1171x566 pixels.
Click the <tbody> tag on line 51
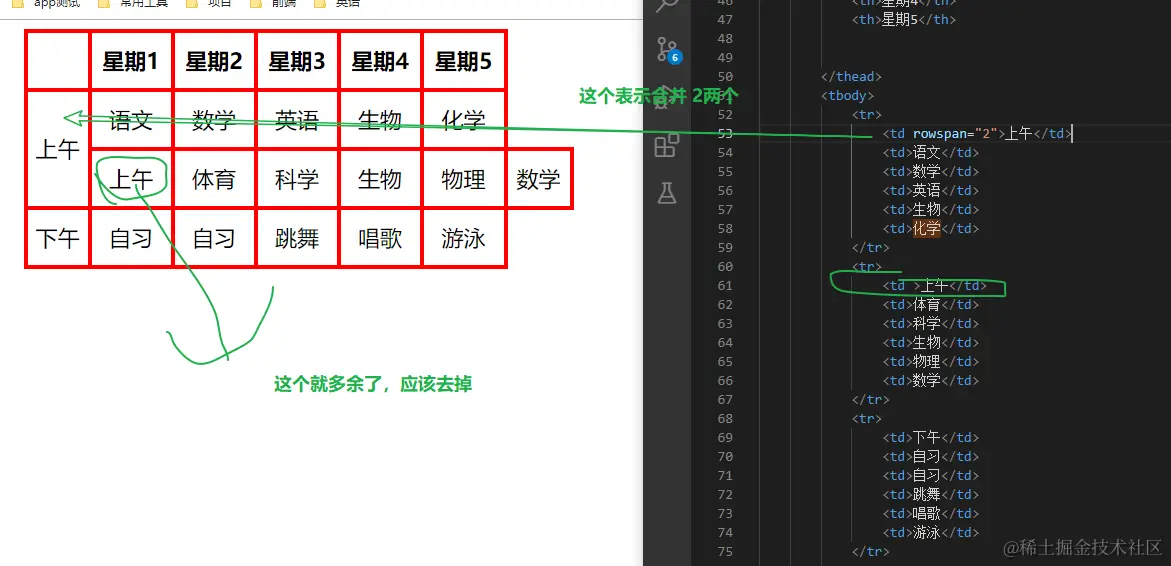point(847,96)
